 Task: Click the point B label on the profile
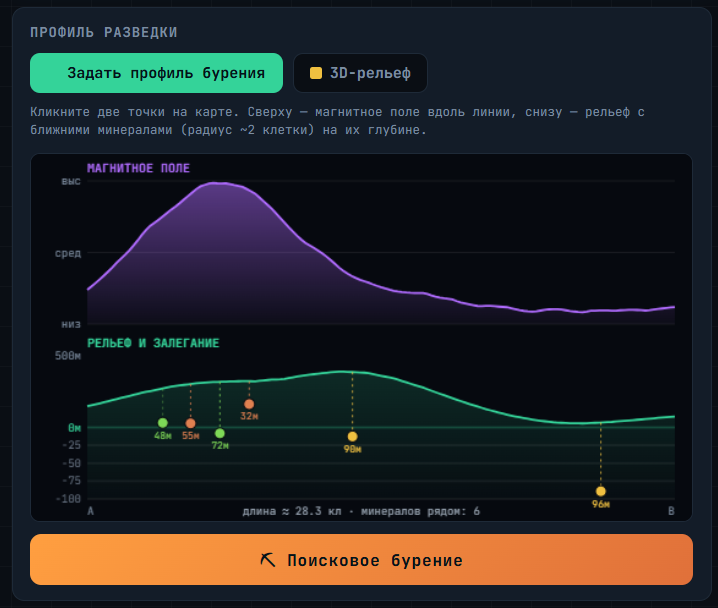click(x=671, y=511)
